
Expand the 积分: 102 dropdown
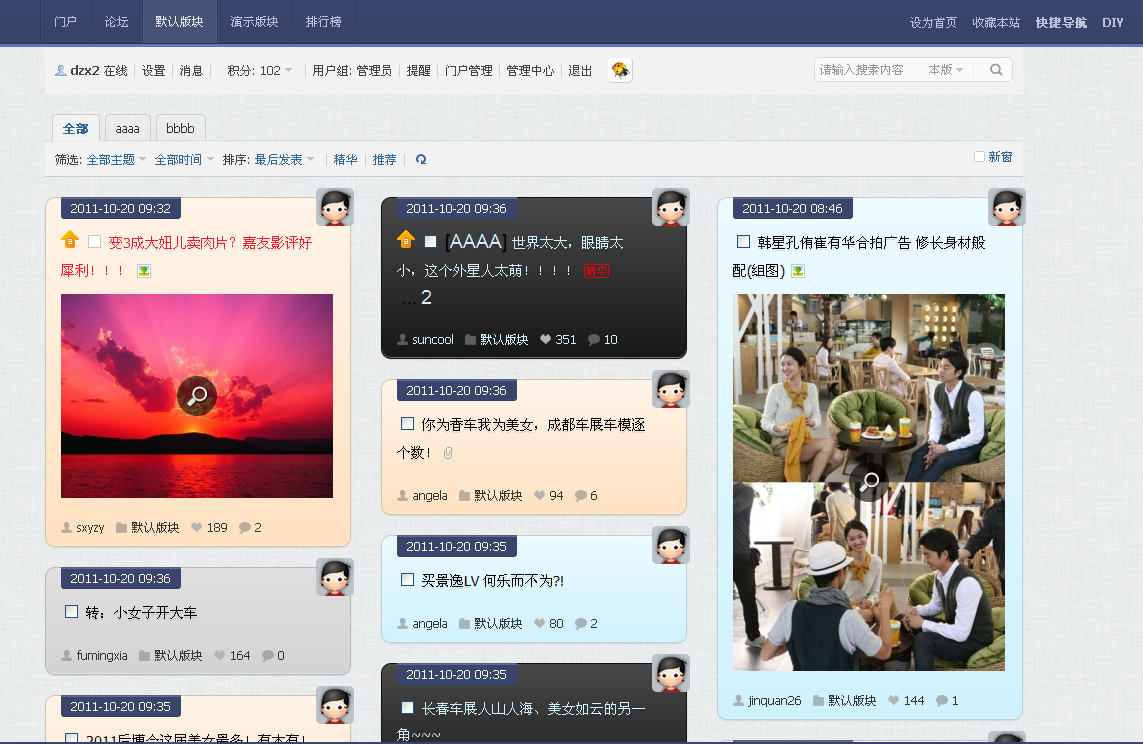(x=260, y=71)
